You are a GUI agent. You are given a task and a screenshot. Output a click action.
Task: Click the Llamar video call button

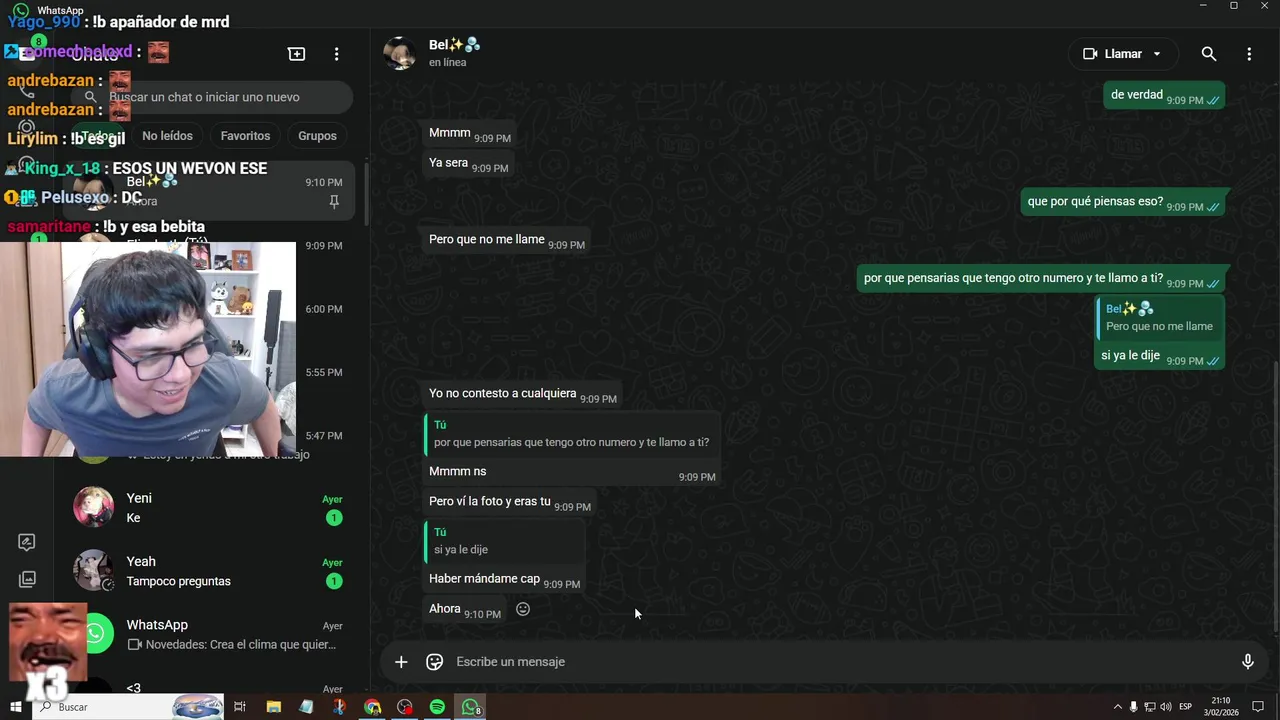[1112, 54]
